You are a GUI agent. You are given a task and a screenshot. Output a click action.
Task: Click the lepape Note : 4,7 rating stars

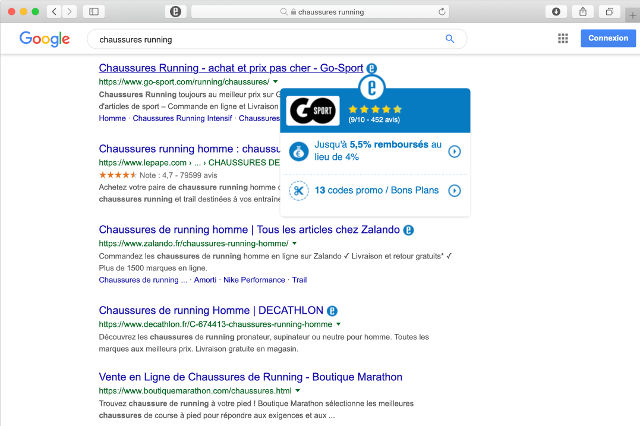coord(118,175)
